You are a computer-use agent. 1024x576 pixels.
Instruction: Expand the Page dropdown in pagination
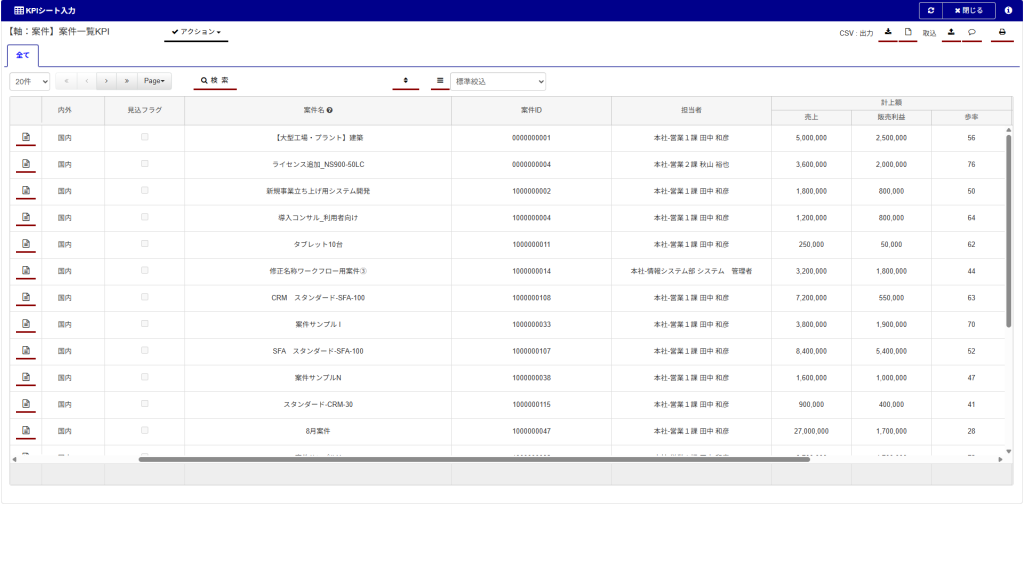[x=154, y=81]
